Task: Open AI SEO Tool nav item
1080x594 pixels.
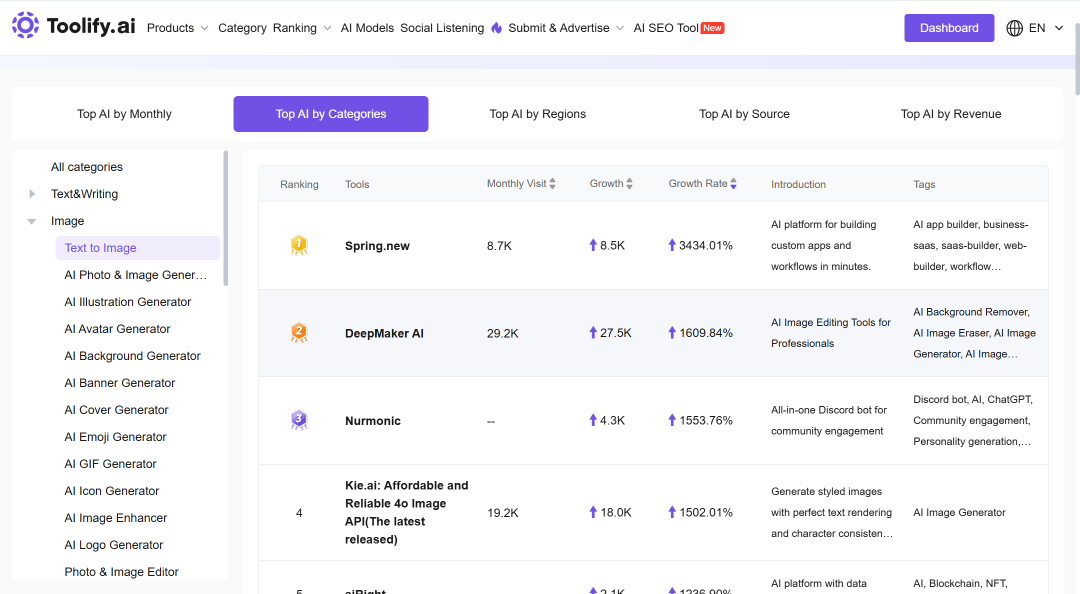Action: point(666,28)
